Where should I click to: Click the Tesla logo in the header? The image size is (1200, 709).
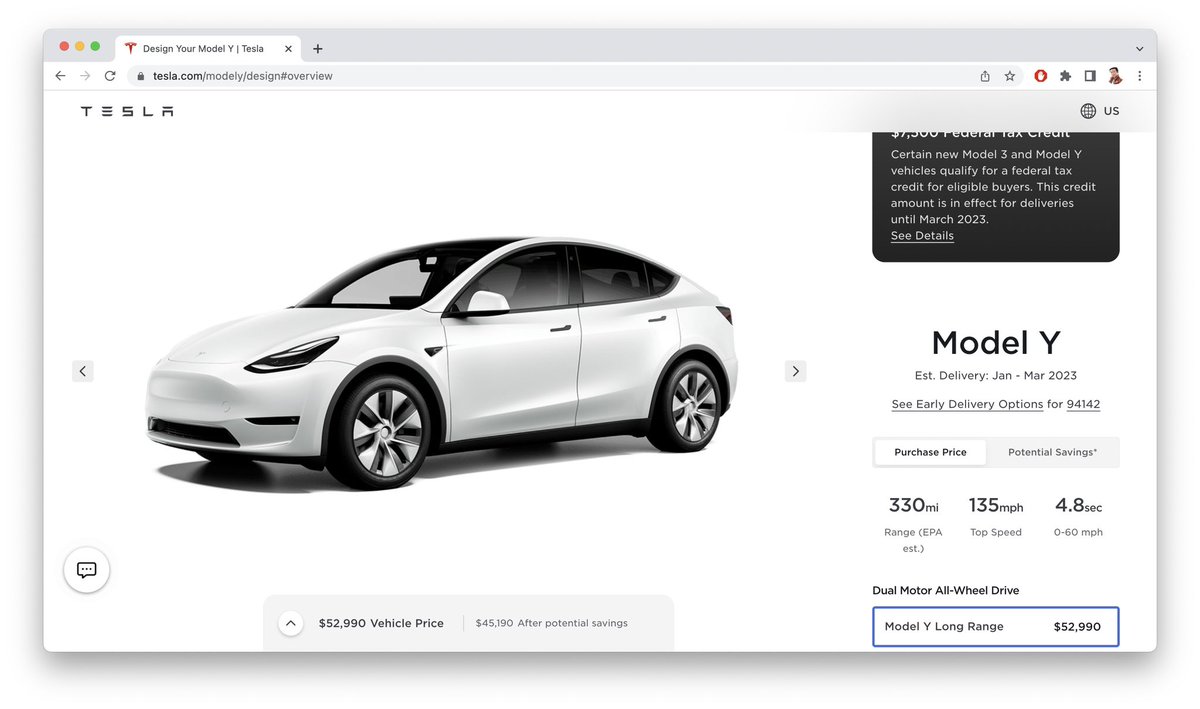126,111
